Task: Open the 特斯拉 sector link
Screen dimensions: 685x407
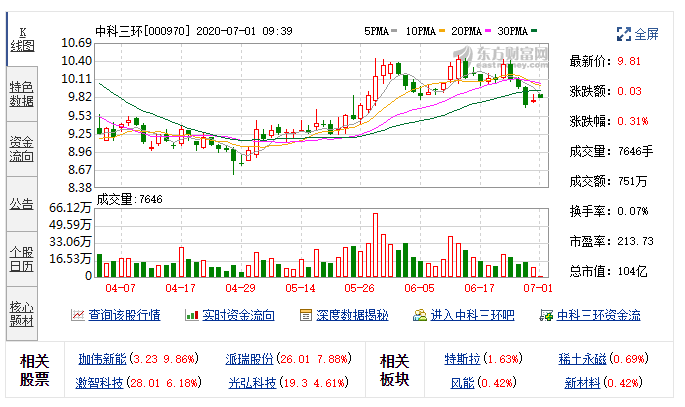Action: coord(463,359)
